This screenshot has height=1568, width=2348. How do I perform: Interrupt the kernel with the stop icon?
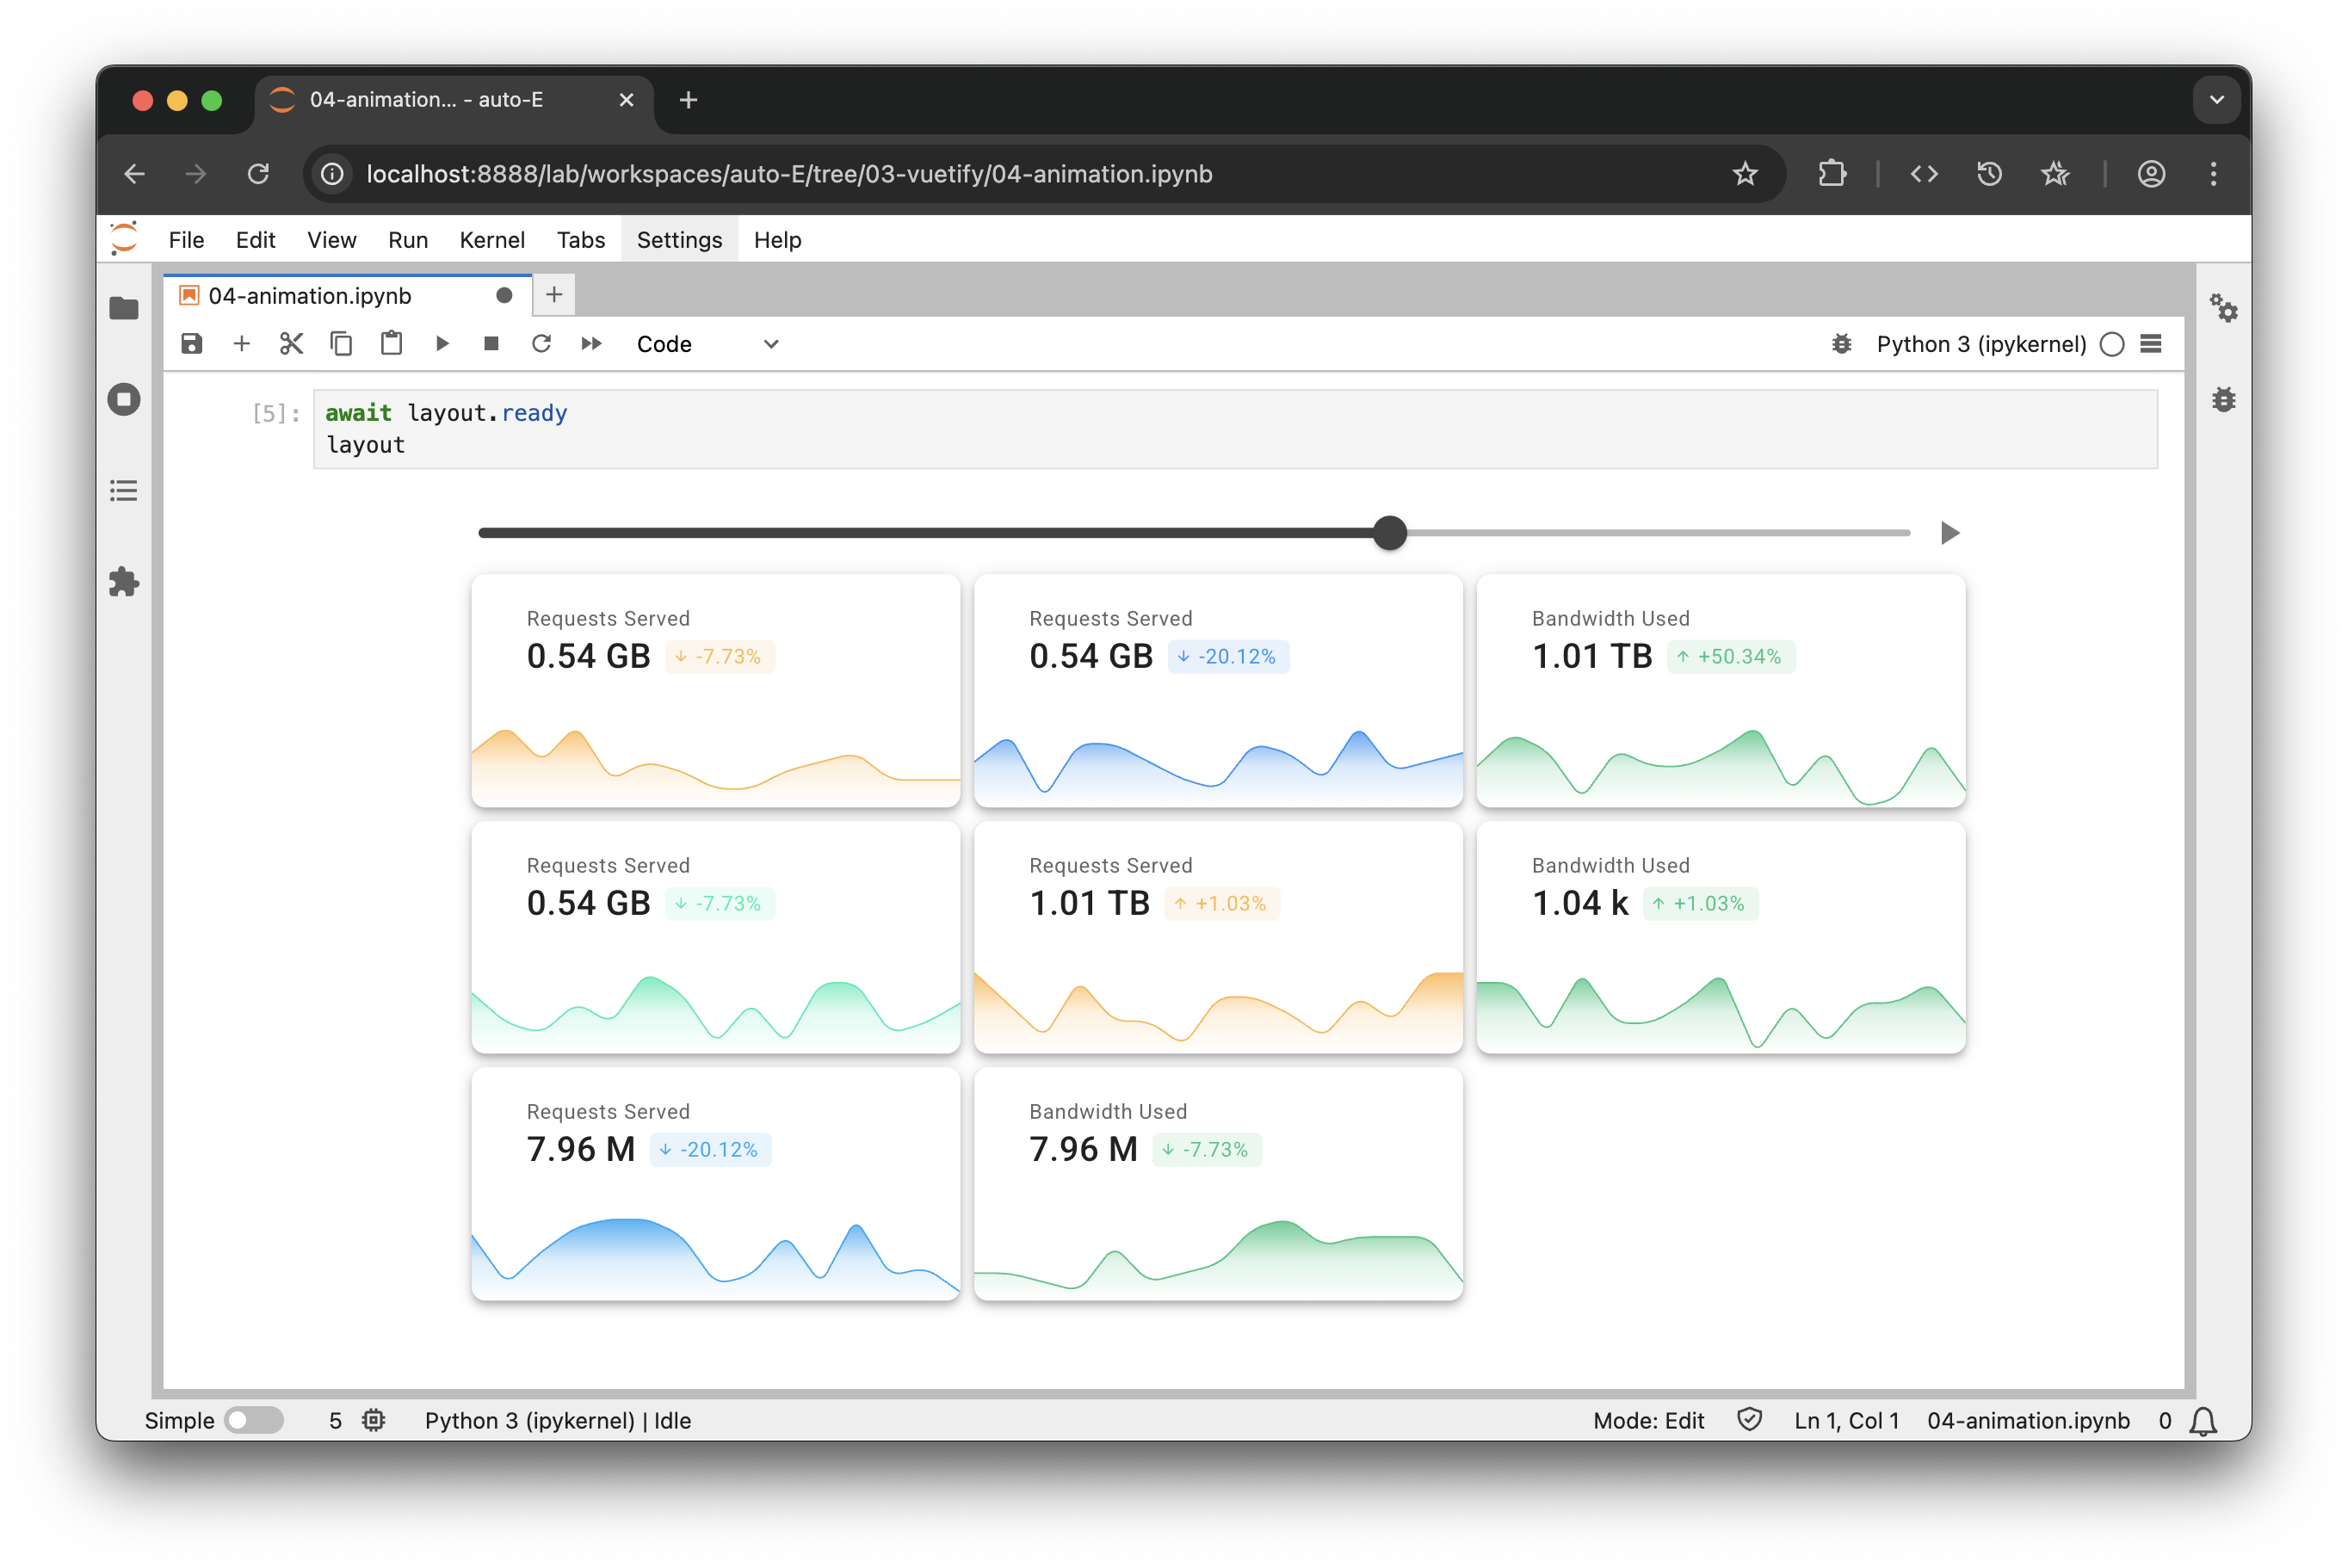pyautogui.click(x=491, y=344)
